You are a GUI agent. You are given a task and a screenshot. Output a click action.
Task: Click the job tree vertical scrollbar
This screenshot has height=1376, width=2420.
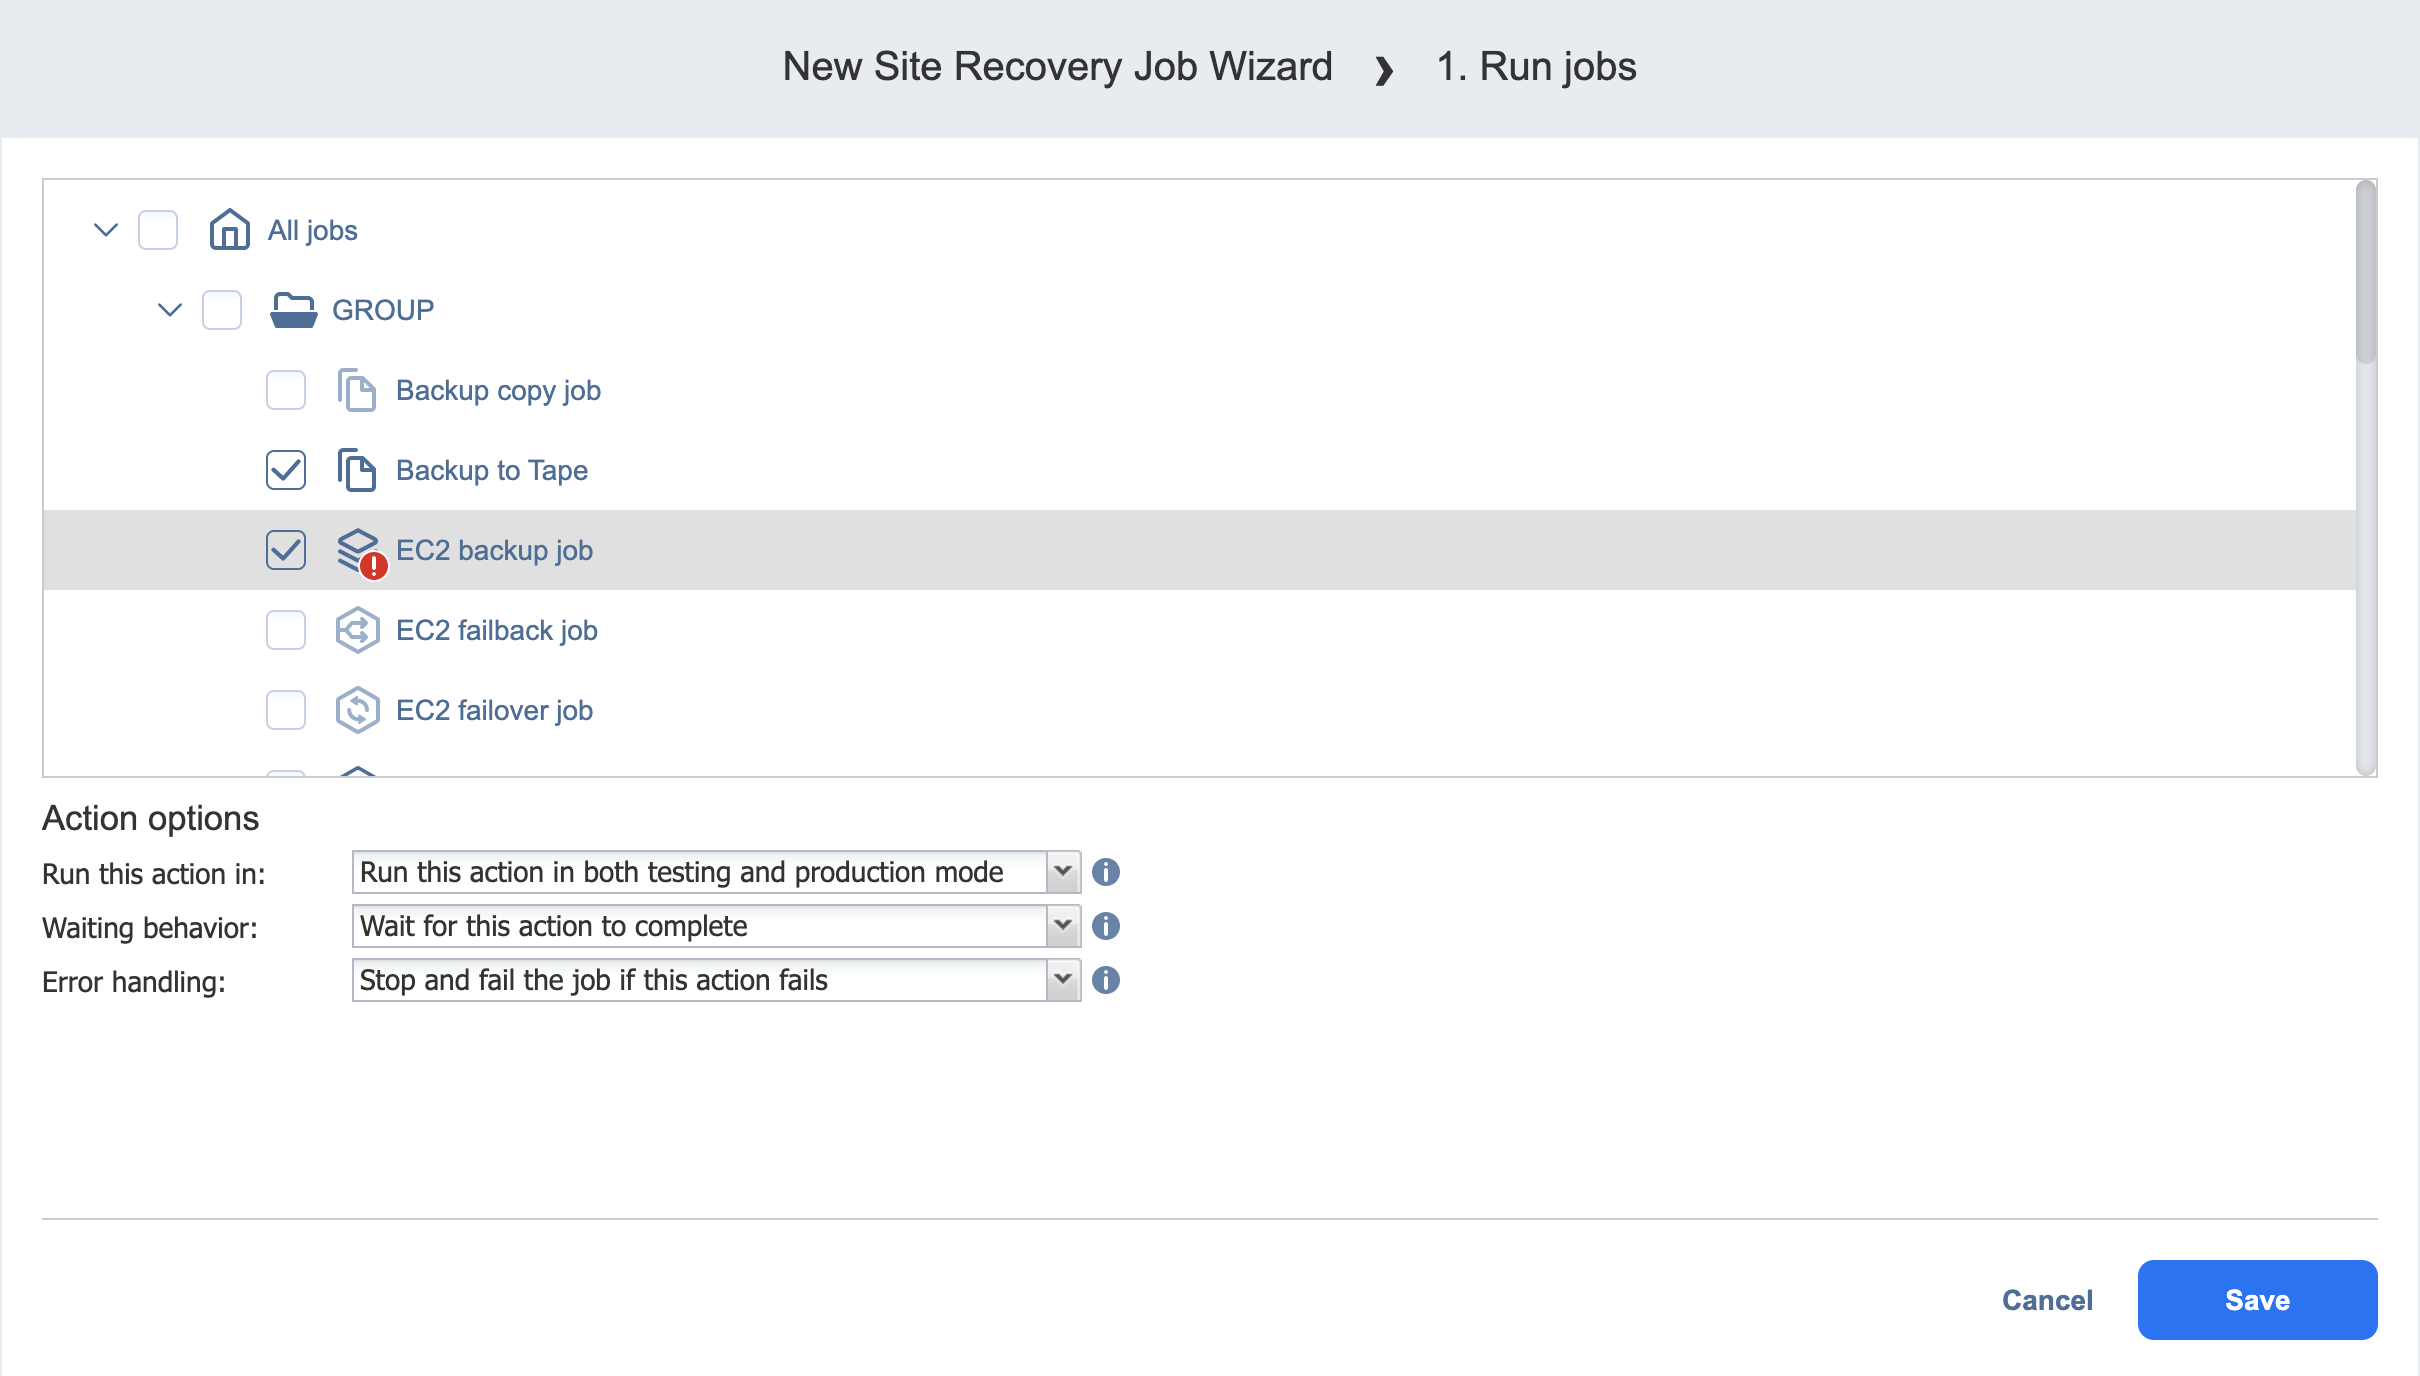pos(2365,272)
